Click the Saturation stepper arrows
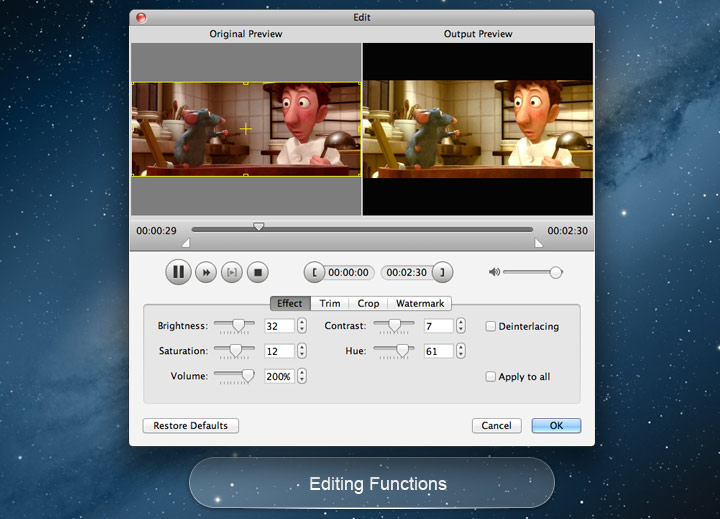Viewport: 720px width, 519px height. (302, 351)
